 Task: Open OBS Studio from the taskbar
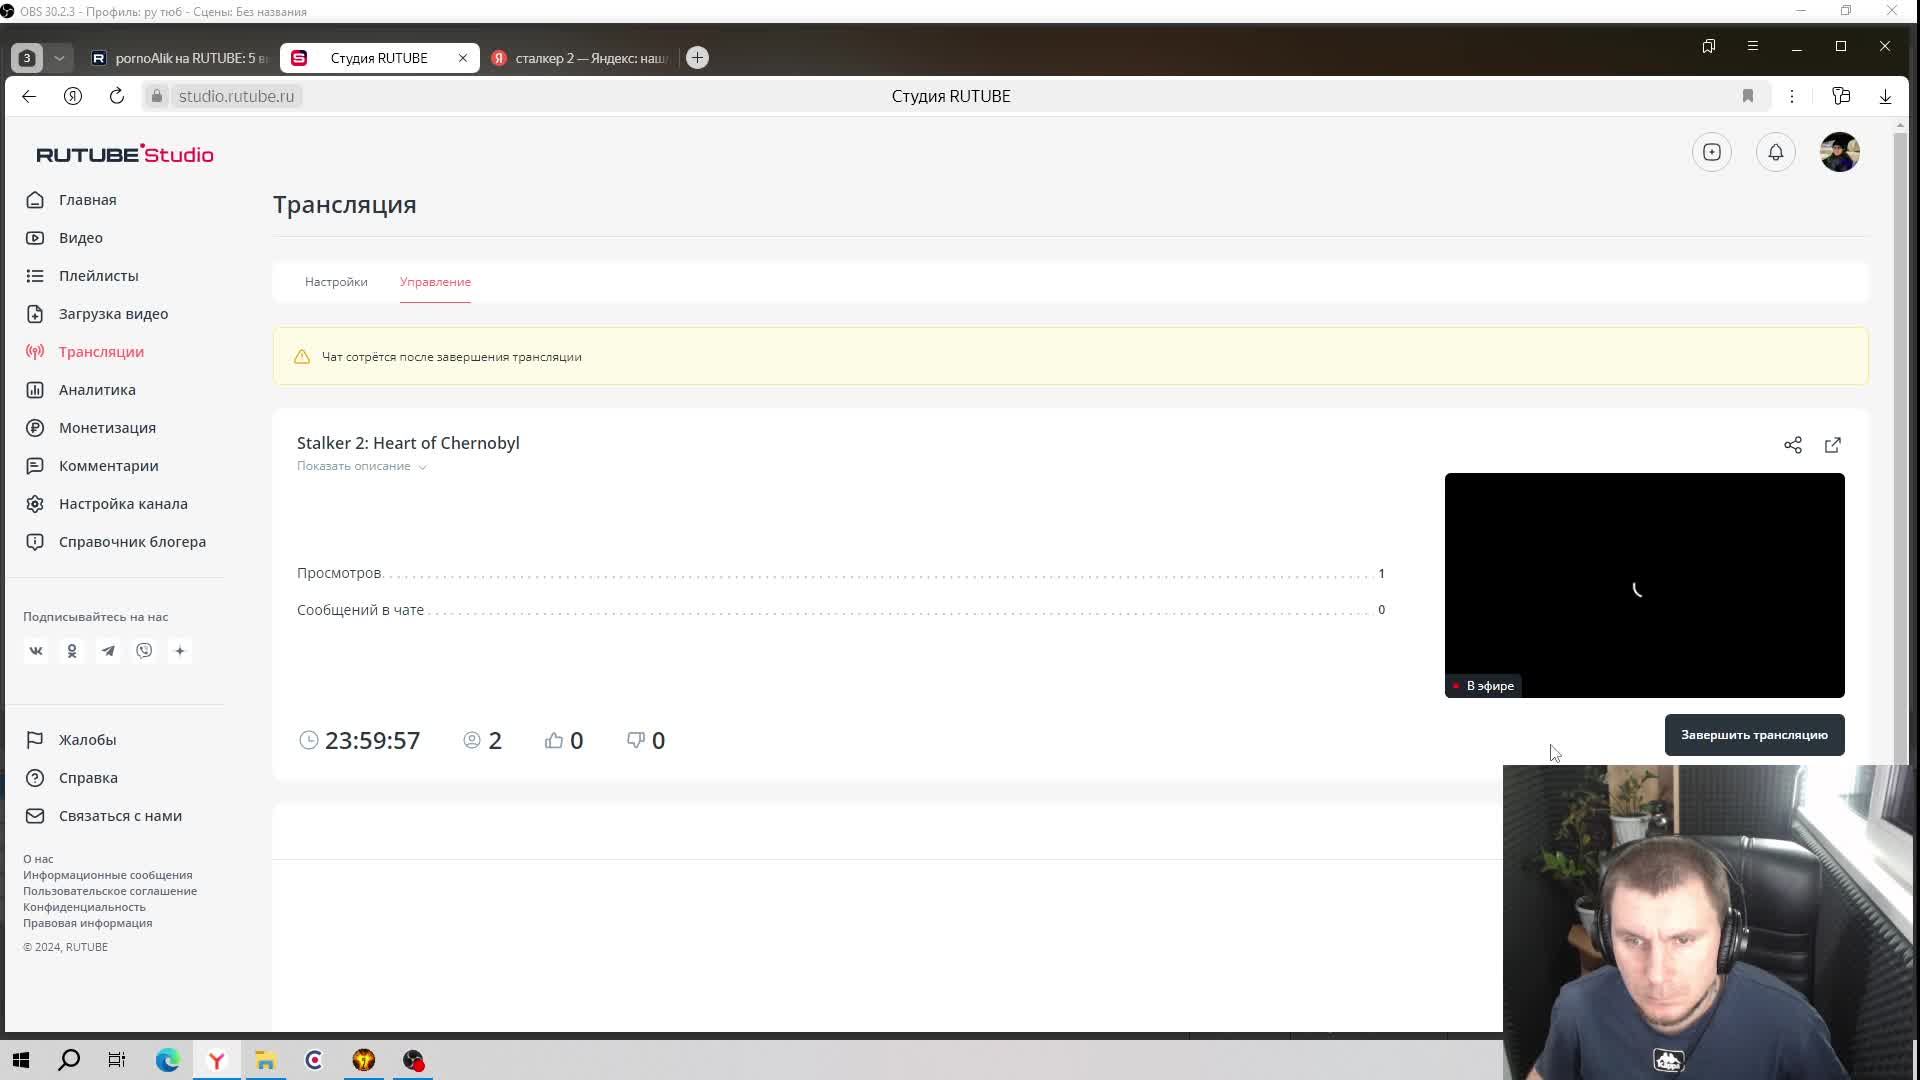413,1060
